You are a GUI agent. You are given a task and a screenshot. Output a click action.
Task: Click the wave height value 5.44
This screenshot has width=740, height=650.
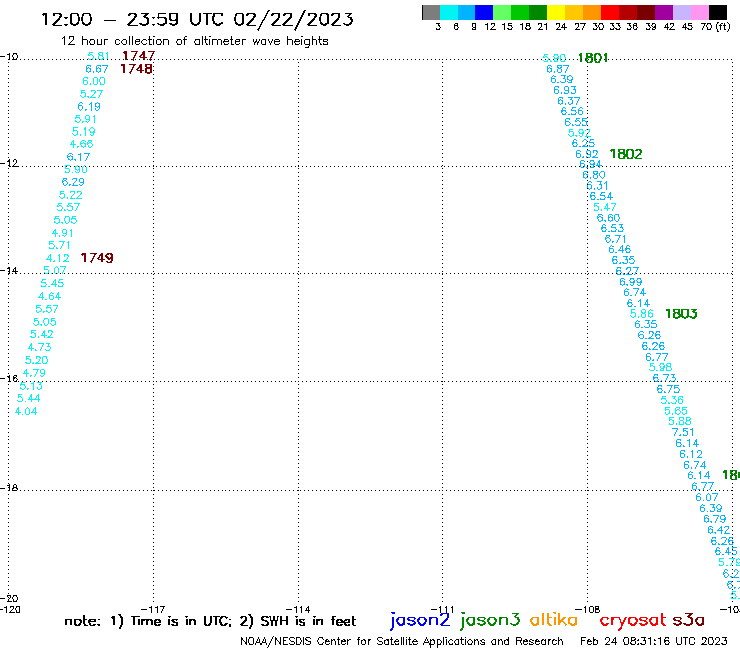pyautogui.click(x=28, y=398)
